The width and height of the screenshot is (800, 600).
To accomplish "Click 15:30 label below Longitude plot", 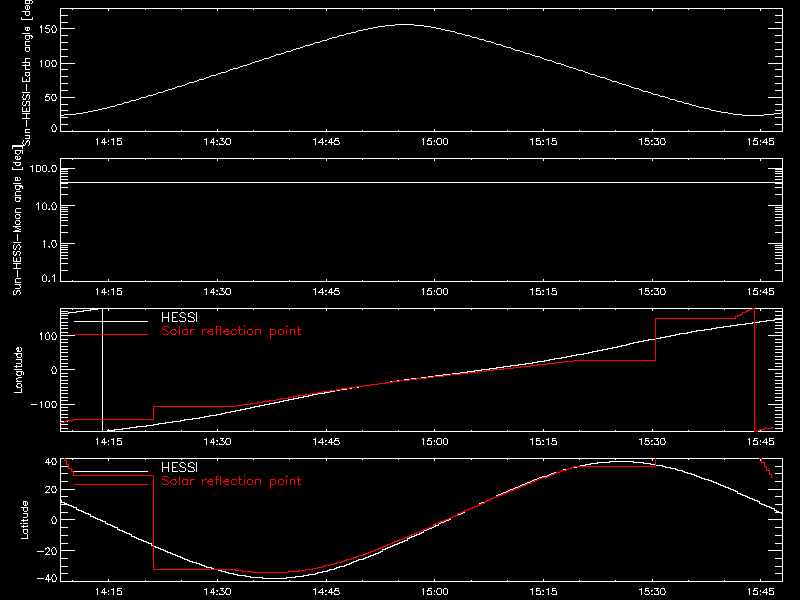I will coord(652,442).
